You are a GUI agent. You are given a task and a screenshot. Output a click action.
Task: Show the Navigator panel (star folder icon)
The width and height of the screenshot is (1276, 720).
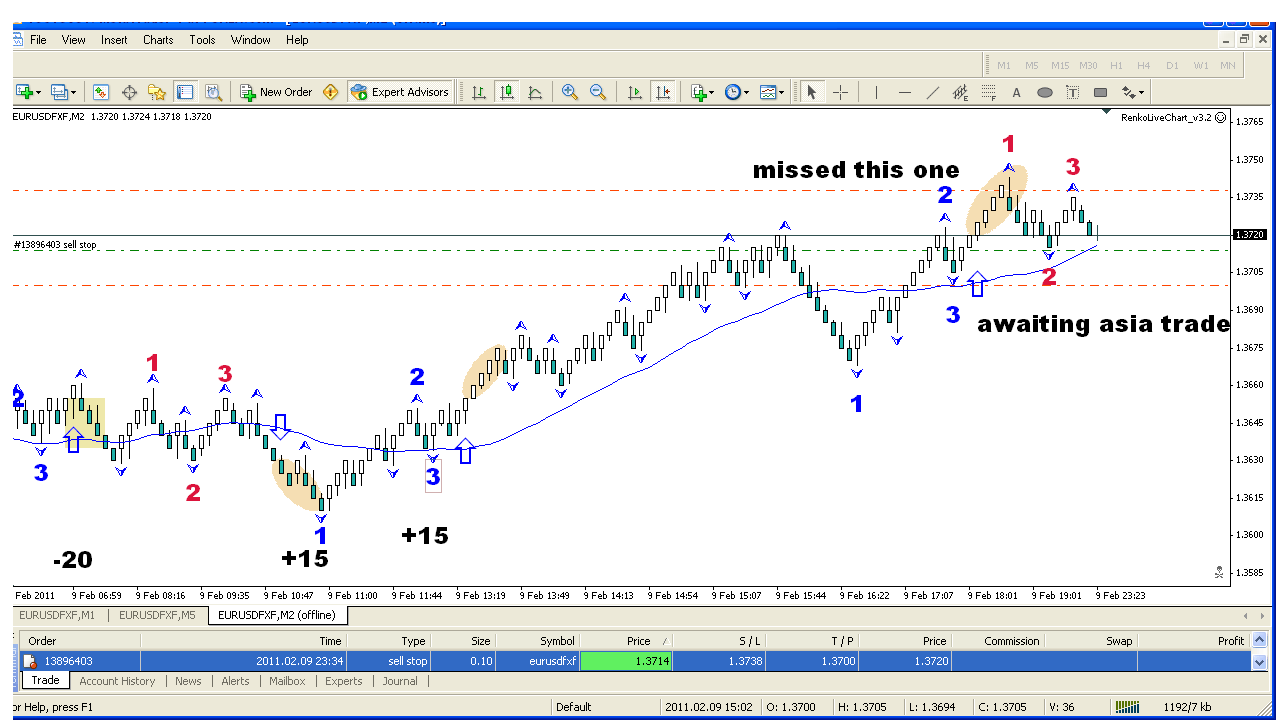click(x=157, y=92)
